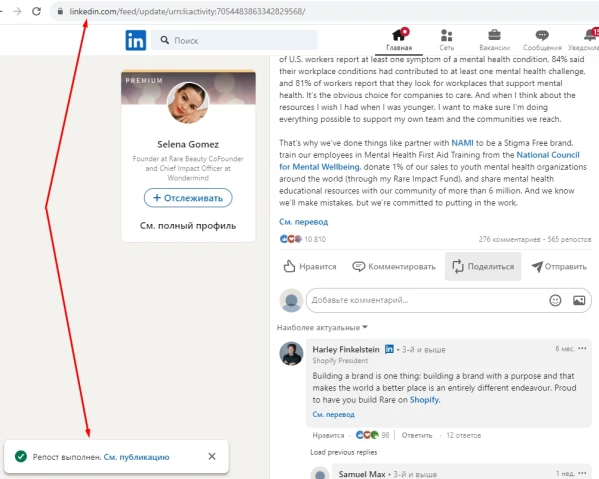Click Selena Gomez profile photo
This screenshot has width=599, height=479.
pyautogui.click(x=188, y=103)
